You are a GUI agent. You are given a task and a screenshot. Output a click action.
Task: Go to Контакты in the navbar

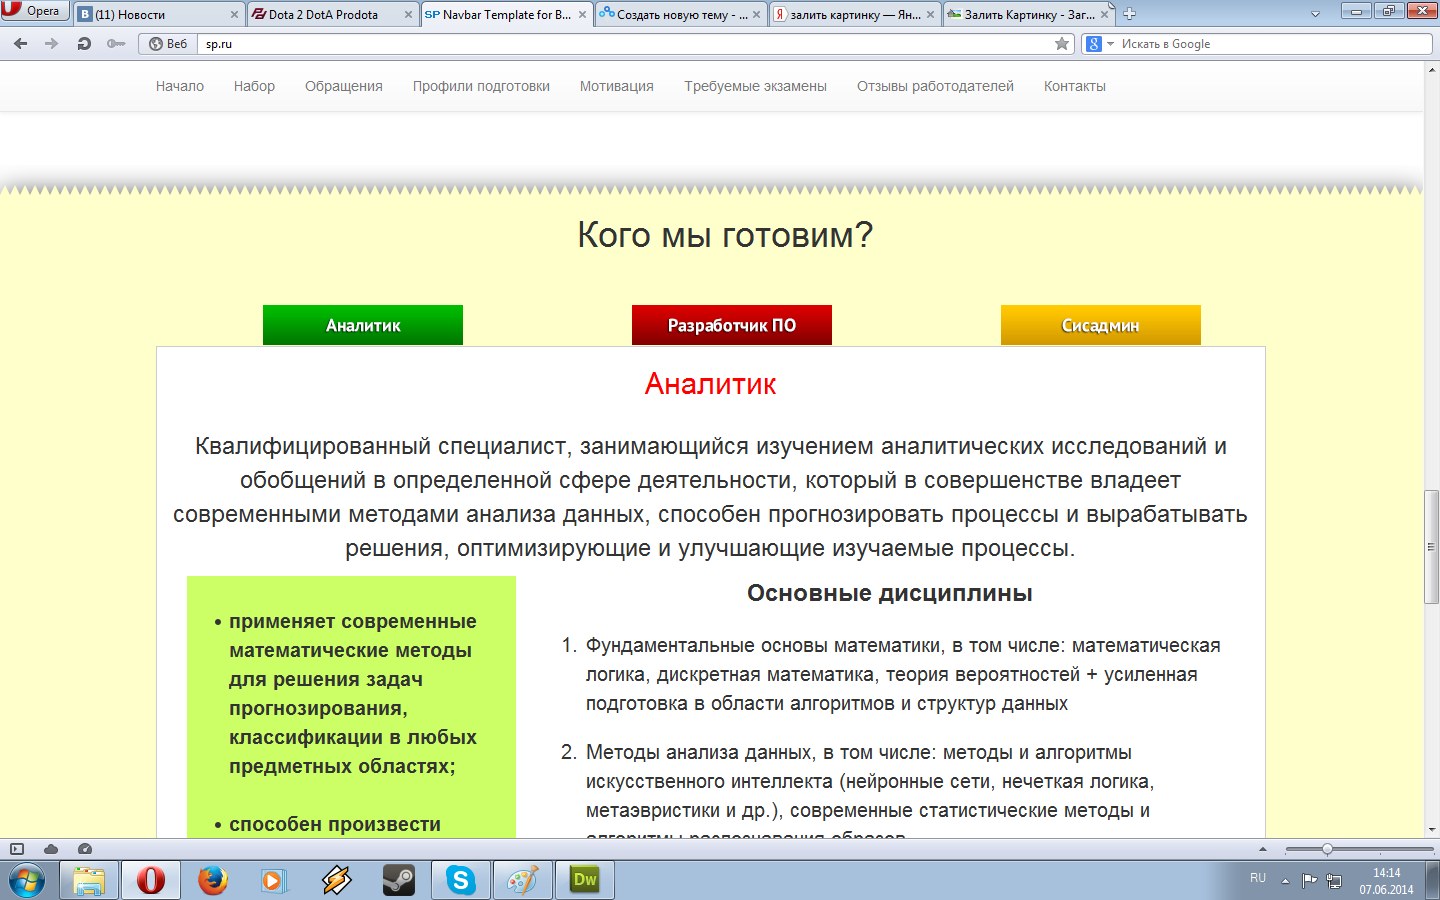click(x=1075, y=86)
